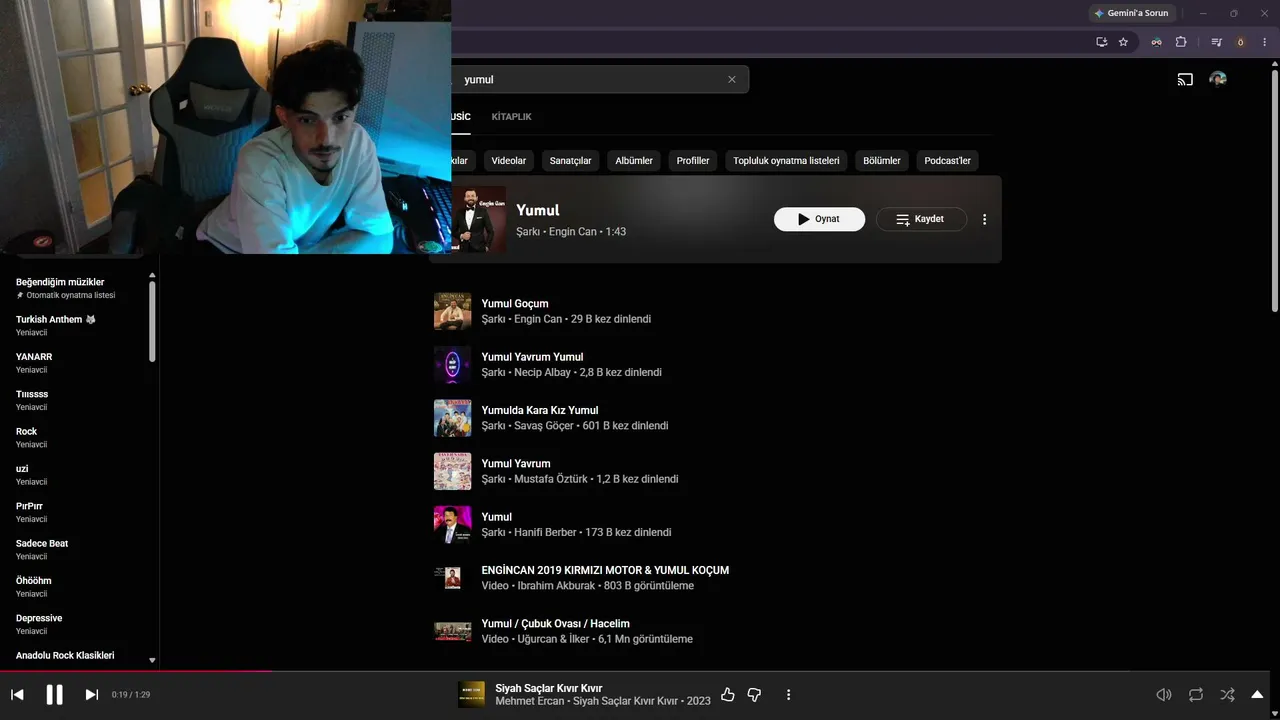Open the three-dot menu on the Yumul card

[984, 219]
